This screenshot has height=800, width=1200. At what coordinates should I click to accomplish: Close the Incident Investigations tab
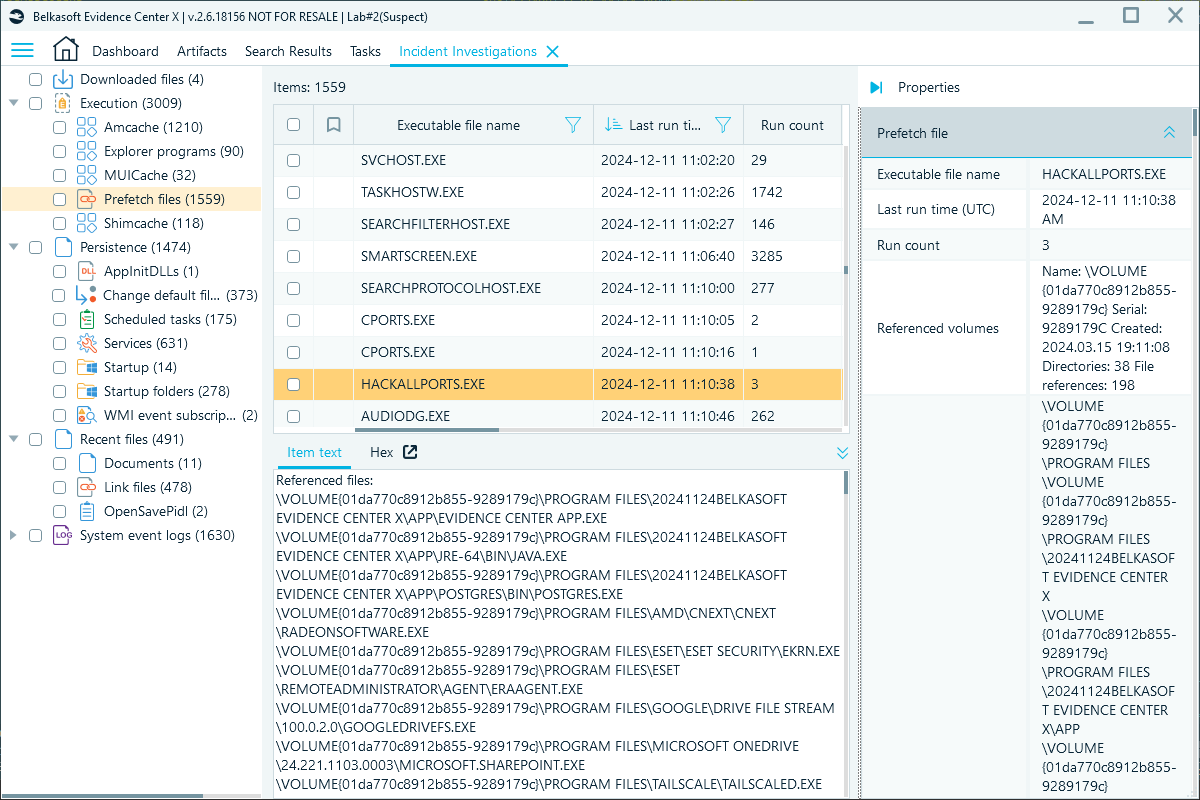point(552,51)
